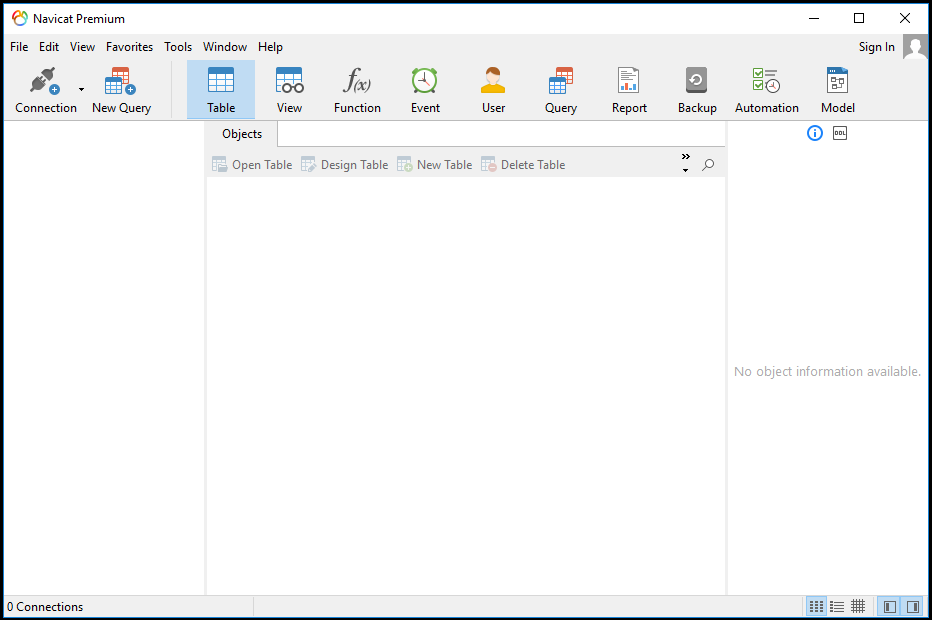Open a New Query from toolbar
This screenshot has width=932, height=620.
point(121,90)
